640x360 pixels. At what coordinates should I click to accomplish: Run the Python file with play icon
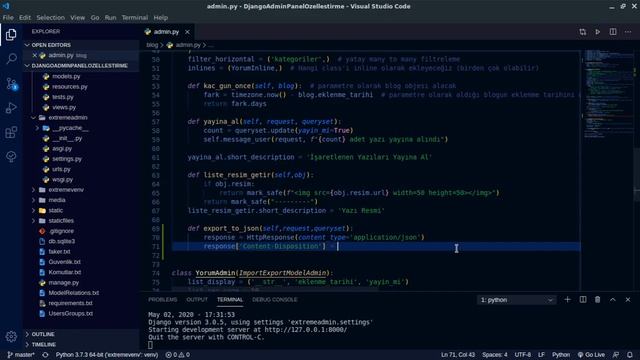click(598, 32)
